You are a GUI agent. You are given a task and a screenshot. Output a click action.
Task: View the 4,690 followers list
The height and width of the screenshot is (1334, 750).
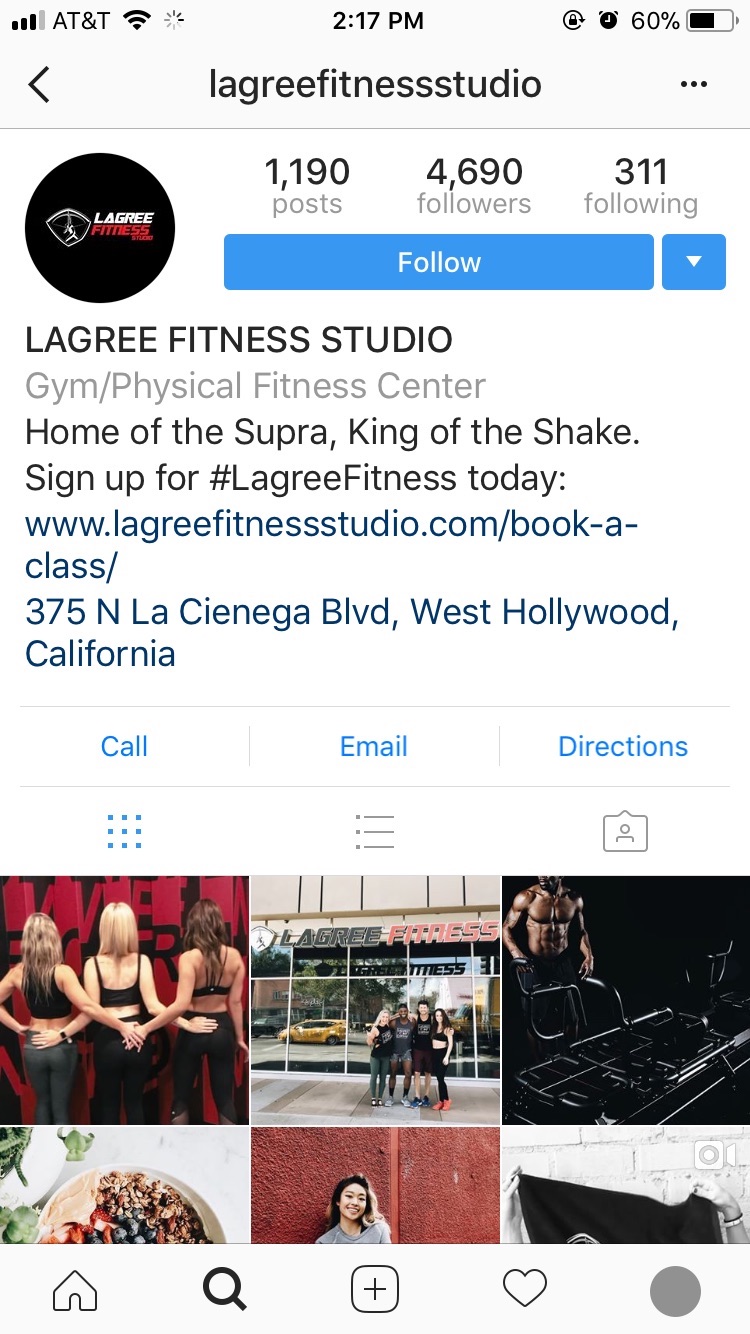point(474,186)
